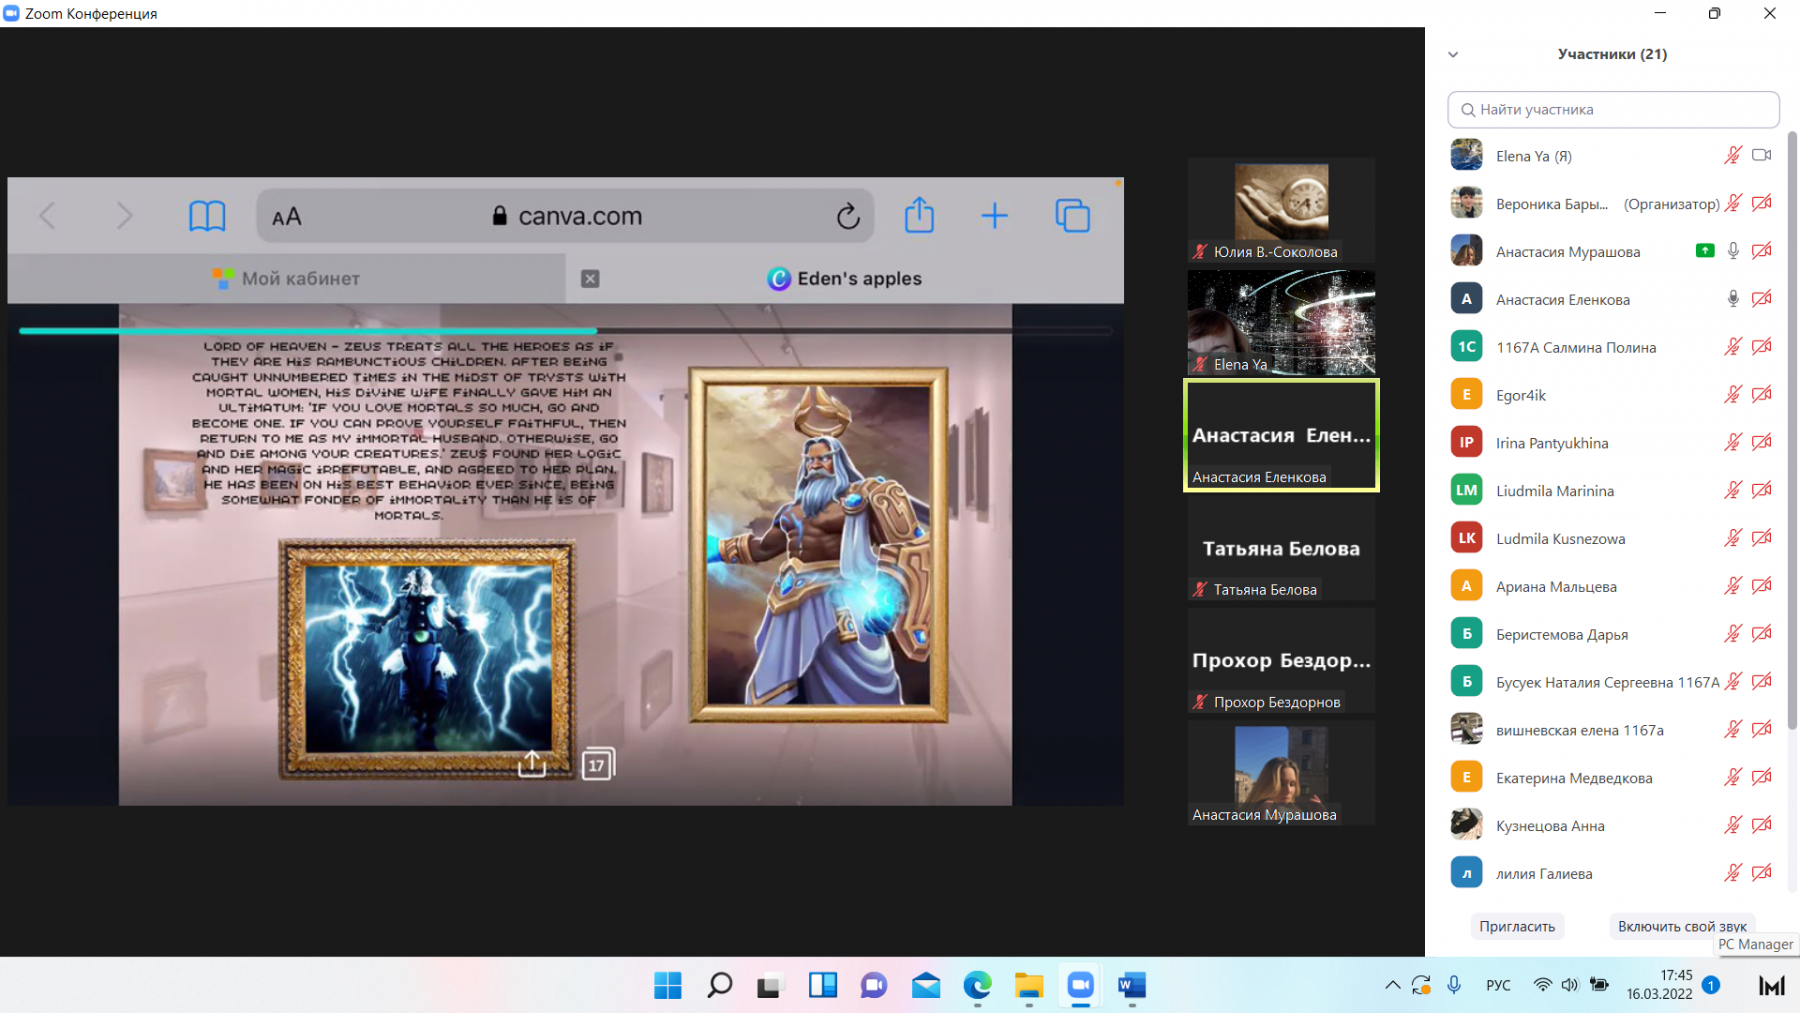Image resolution: width=1800 pixels, height=1013 pixels.
Task: Open the clock showing 17:45 16.03.2022
Action: 1660,985
